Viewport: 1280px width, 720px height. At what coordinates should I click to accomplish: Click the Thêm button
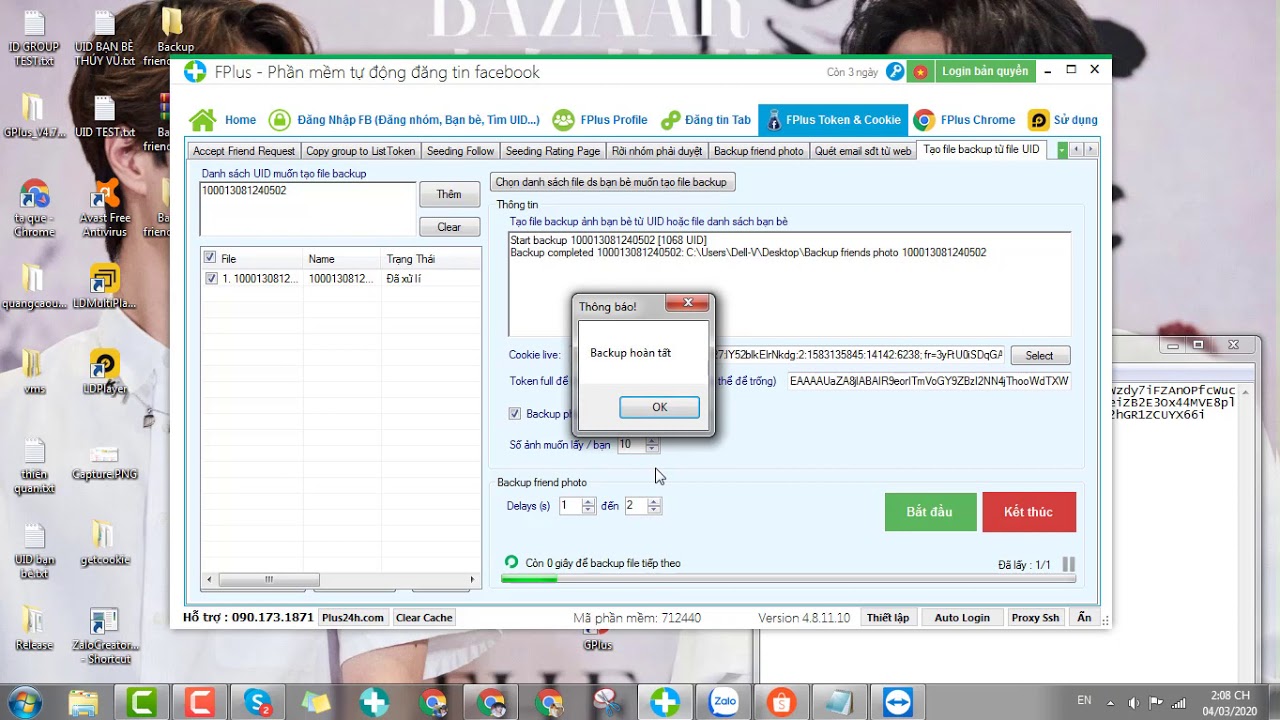pos(449,195)
